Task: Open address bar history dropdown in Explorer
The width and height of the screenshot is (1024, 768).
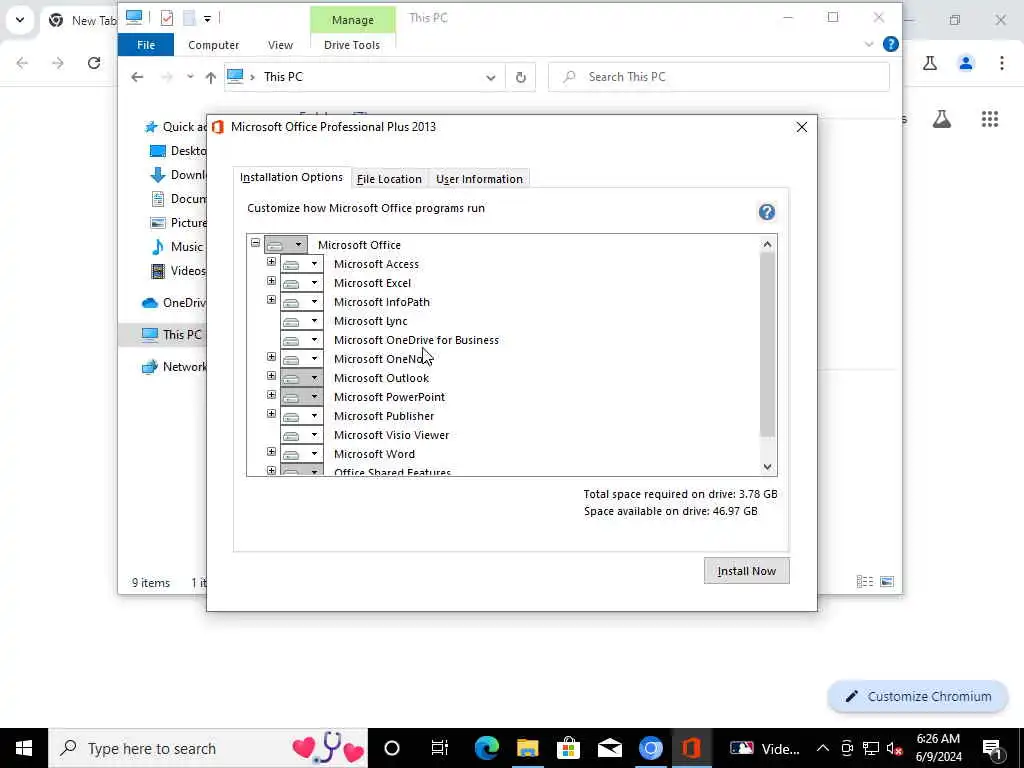Action: [490, 77]
